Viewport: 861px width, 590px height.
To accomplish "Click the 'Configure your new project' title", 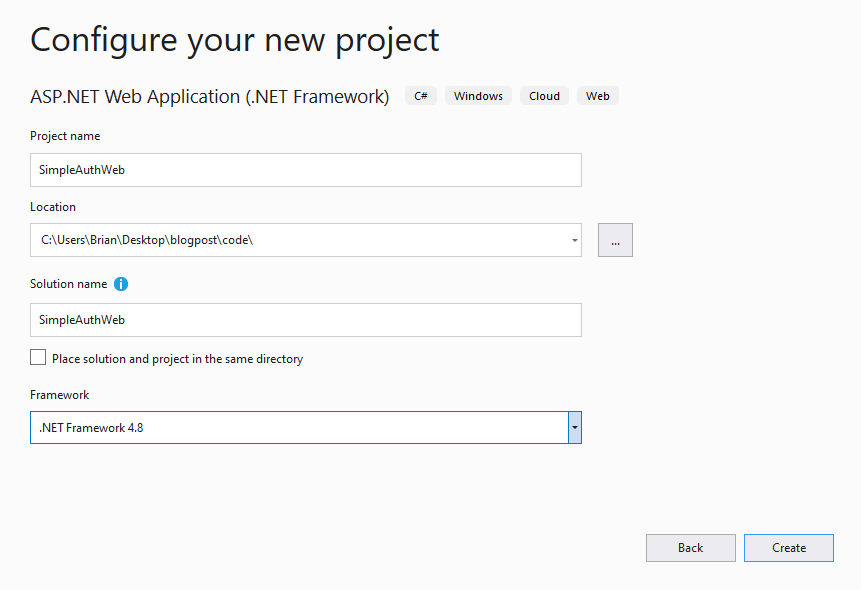I will coord(234,40).
